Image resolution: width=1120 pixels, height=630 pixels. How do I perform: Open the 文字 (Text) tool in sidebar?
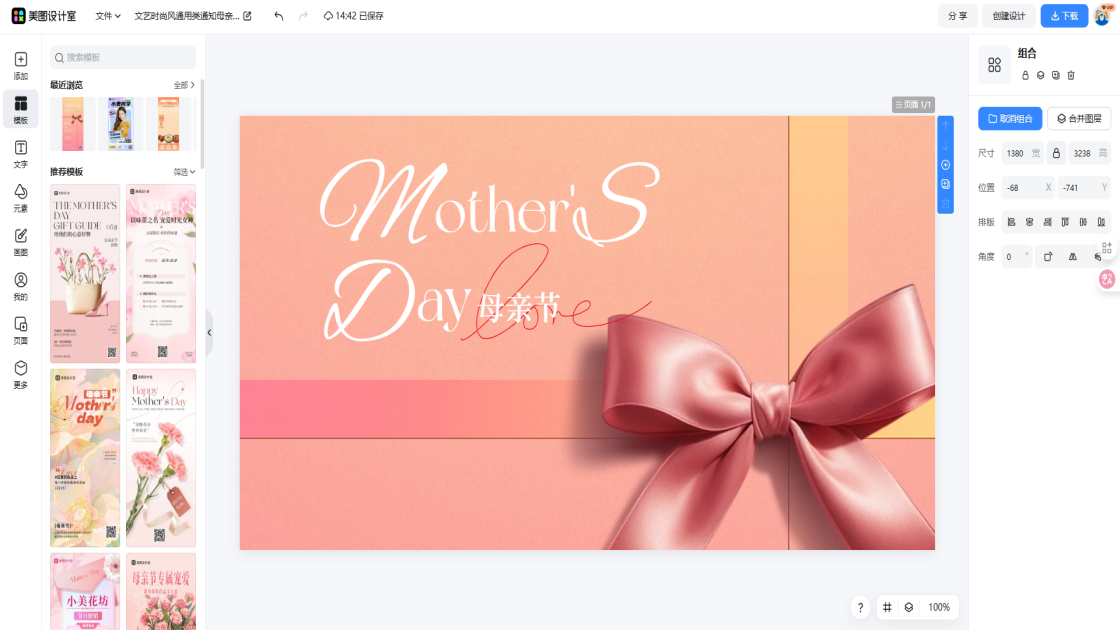pos(20,153)
